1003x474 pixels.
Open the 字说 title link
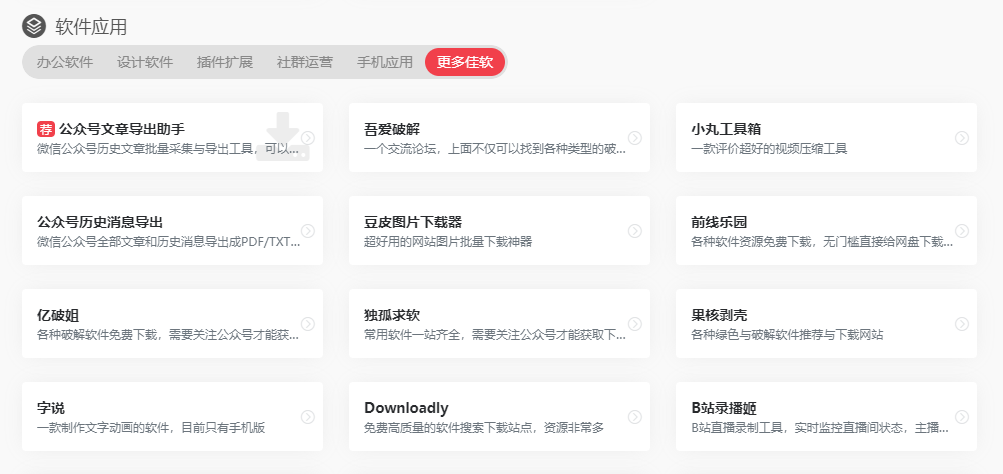click(x=51, y=408)
